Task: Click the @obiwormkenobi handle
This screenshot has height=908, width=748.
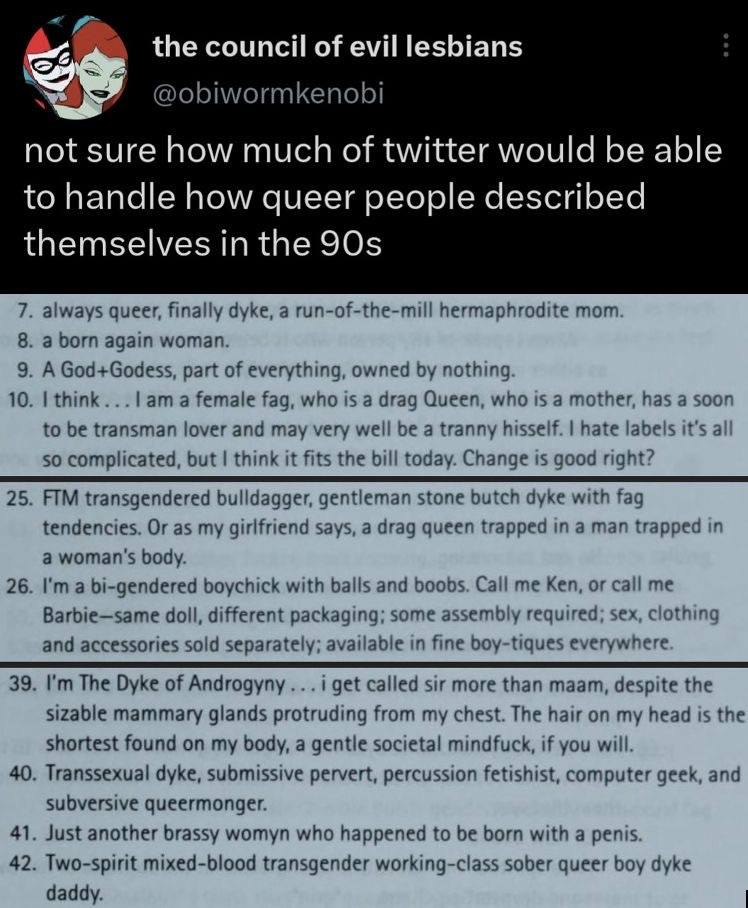Action: pyautogui.click(x=267, y=94)
